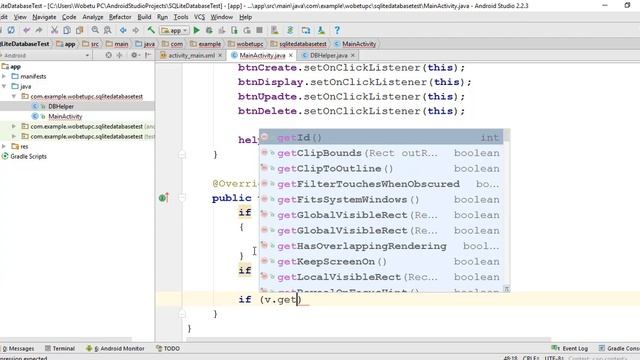The width and height of the screenshot is (640, 360).
Task: Collapse the java folder
Action: click(x=4, y=86)
